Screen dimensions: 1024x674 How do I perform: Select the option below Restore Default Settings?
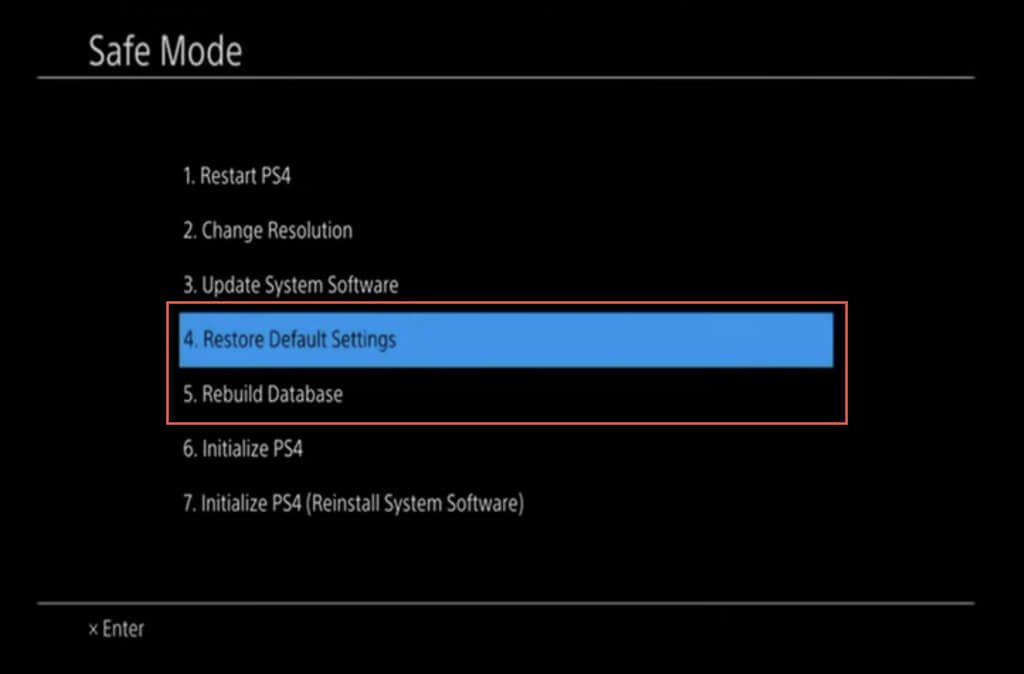click(262, 394)
